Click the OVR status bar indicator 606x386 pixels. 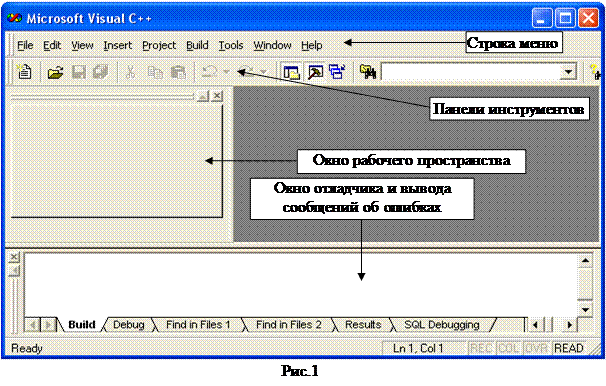click(x=536, y=348)
